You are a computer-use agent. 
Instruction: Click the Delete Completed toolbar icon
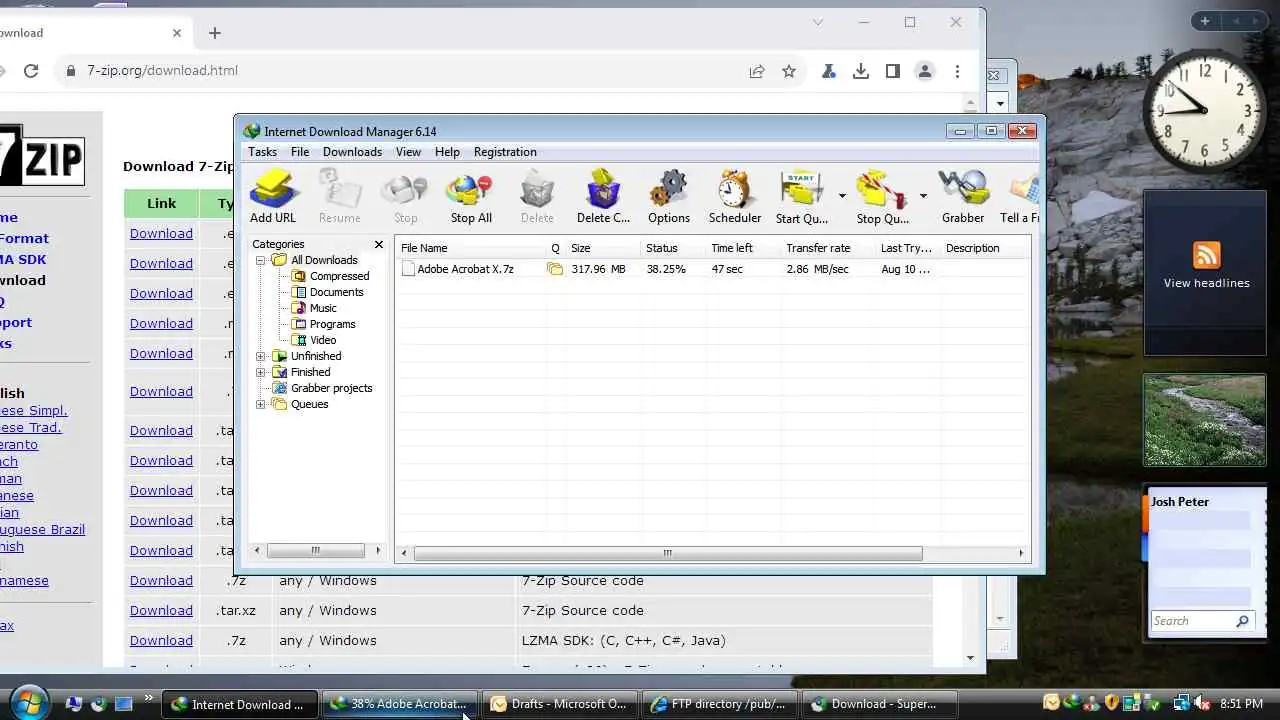[x=603, y=197]
